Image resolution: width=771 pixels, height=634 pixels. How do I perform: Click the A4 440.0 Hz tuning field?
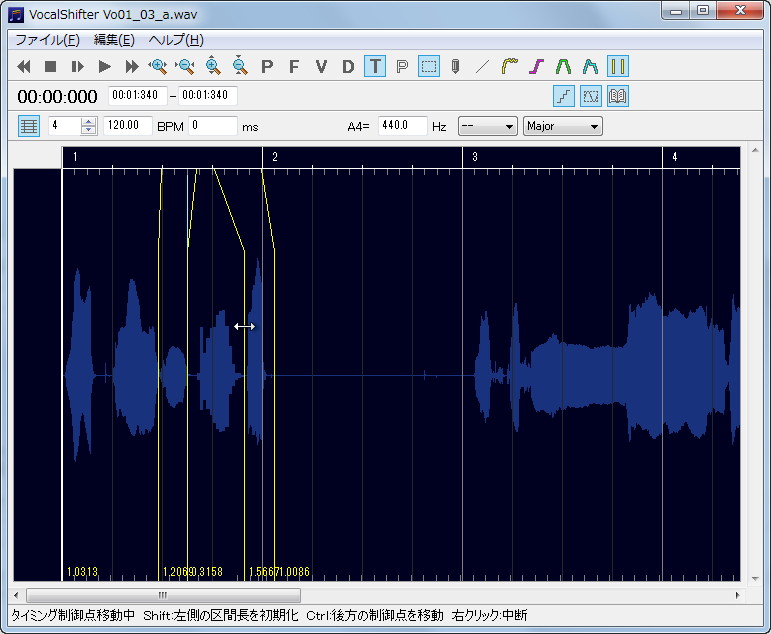click(x=402, y=126)
